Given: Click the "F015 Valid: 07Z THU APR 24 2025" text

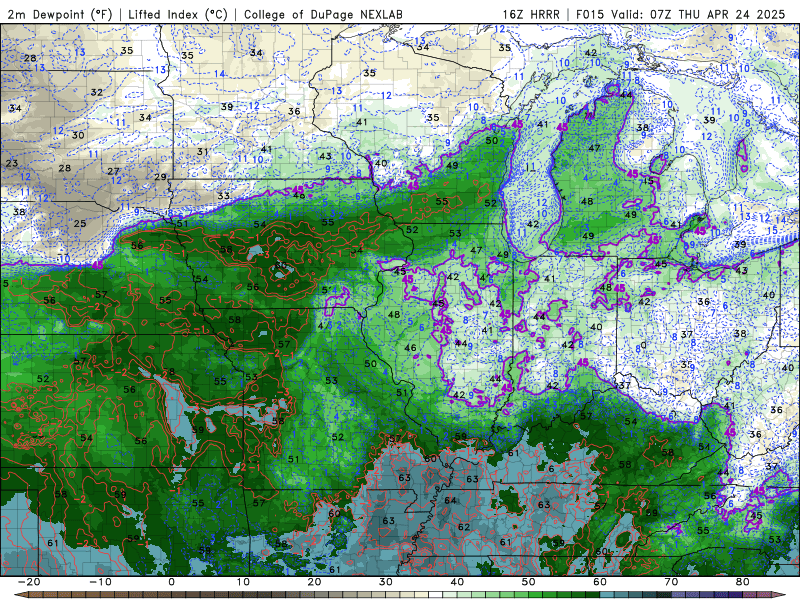Looking at the screenshot, I should click(680, 14).
